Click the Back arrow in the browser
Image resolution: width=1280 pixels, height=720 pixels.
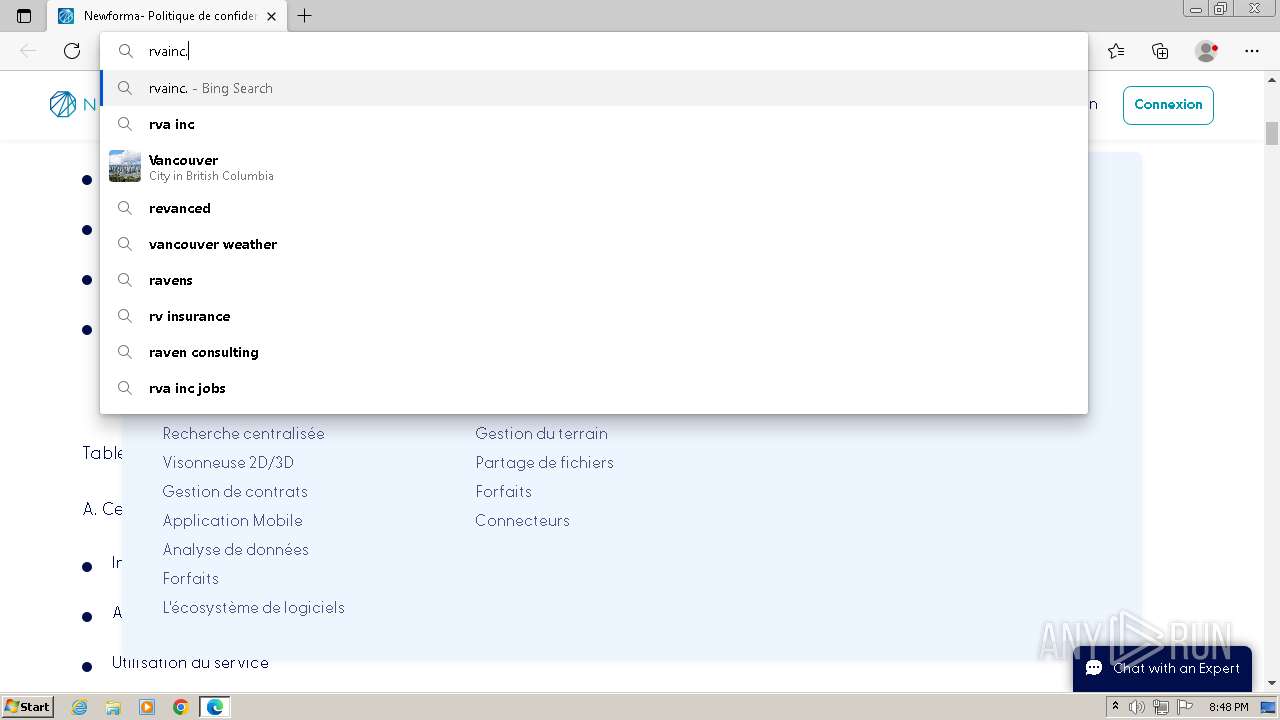click(28, 51)
